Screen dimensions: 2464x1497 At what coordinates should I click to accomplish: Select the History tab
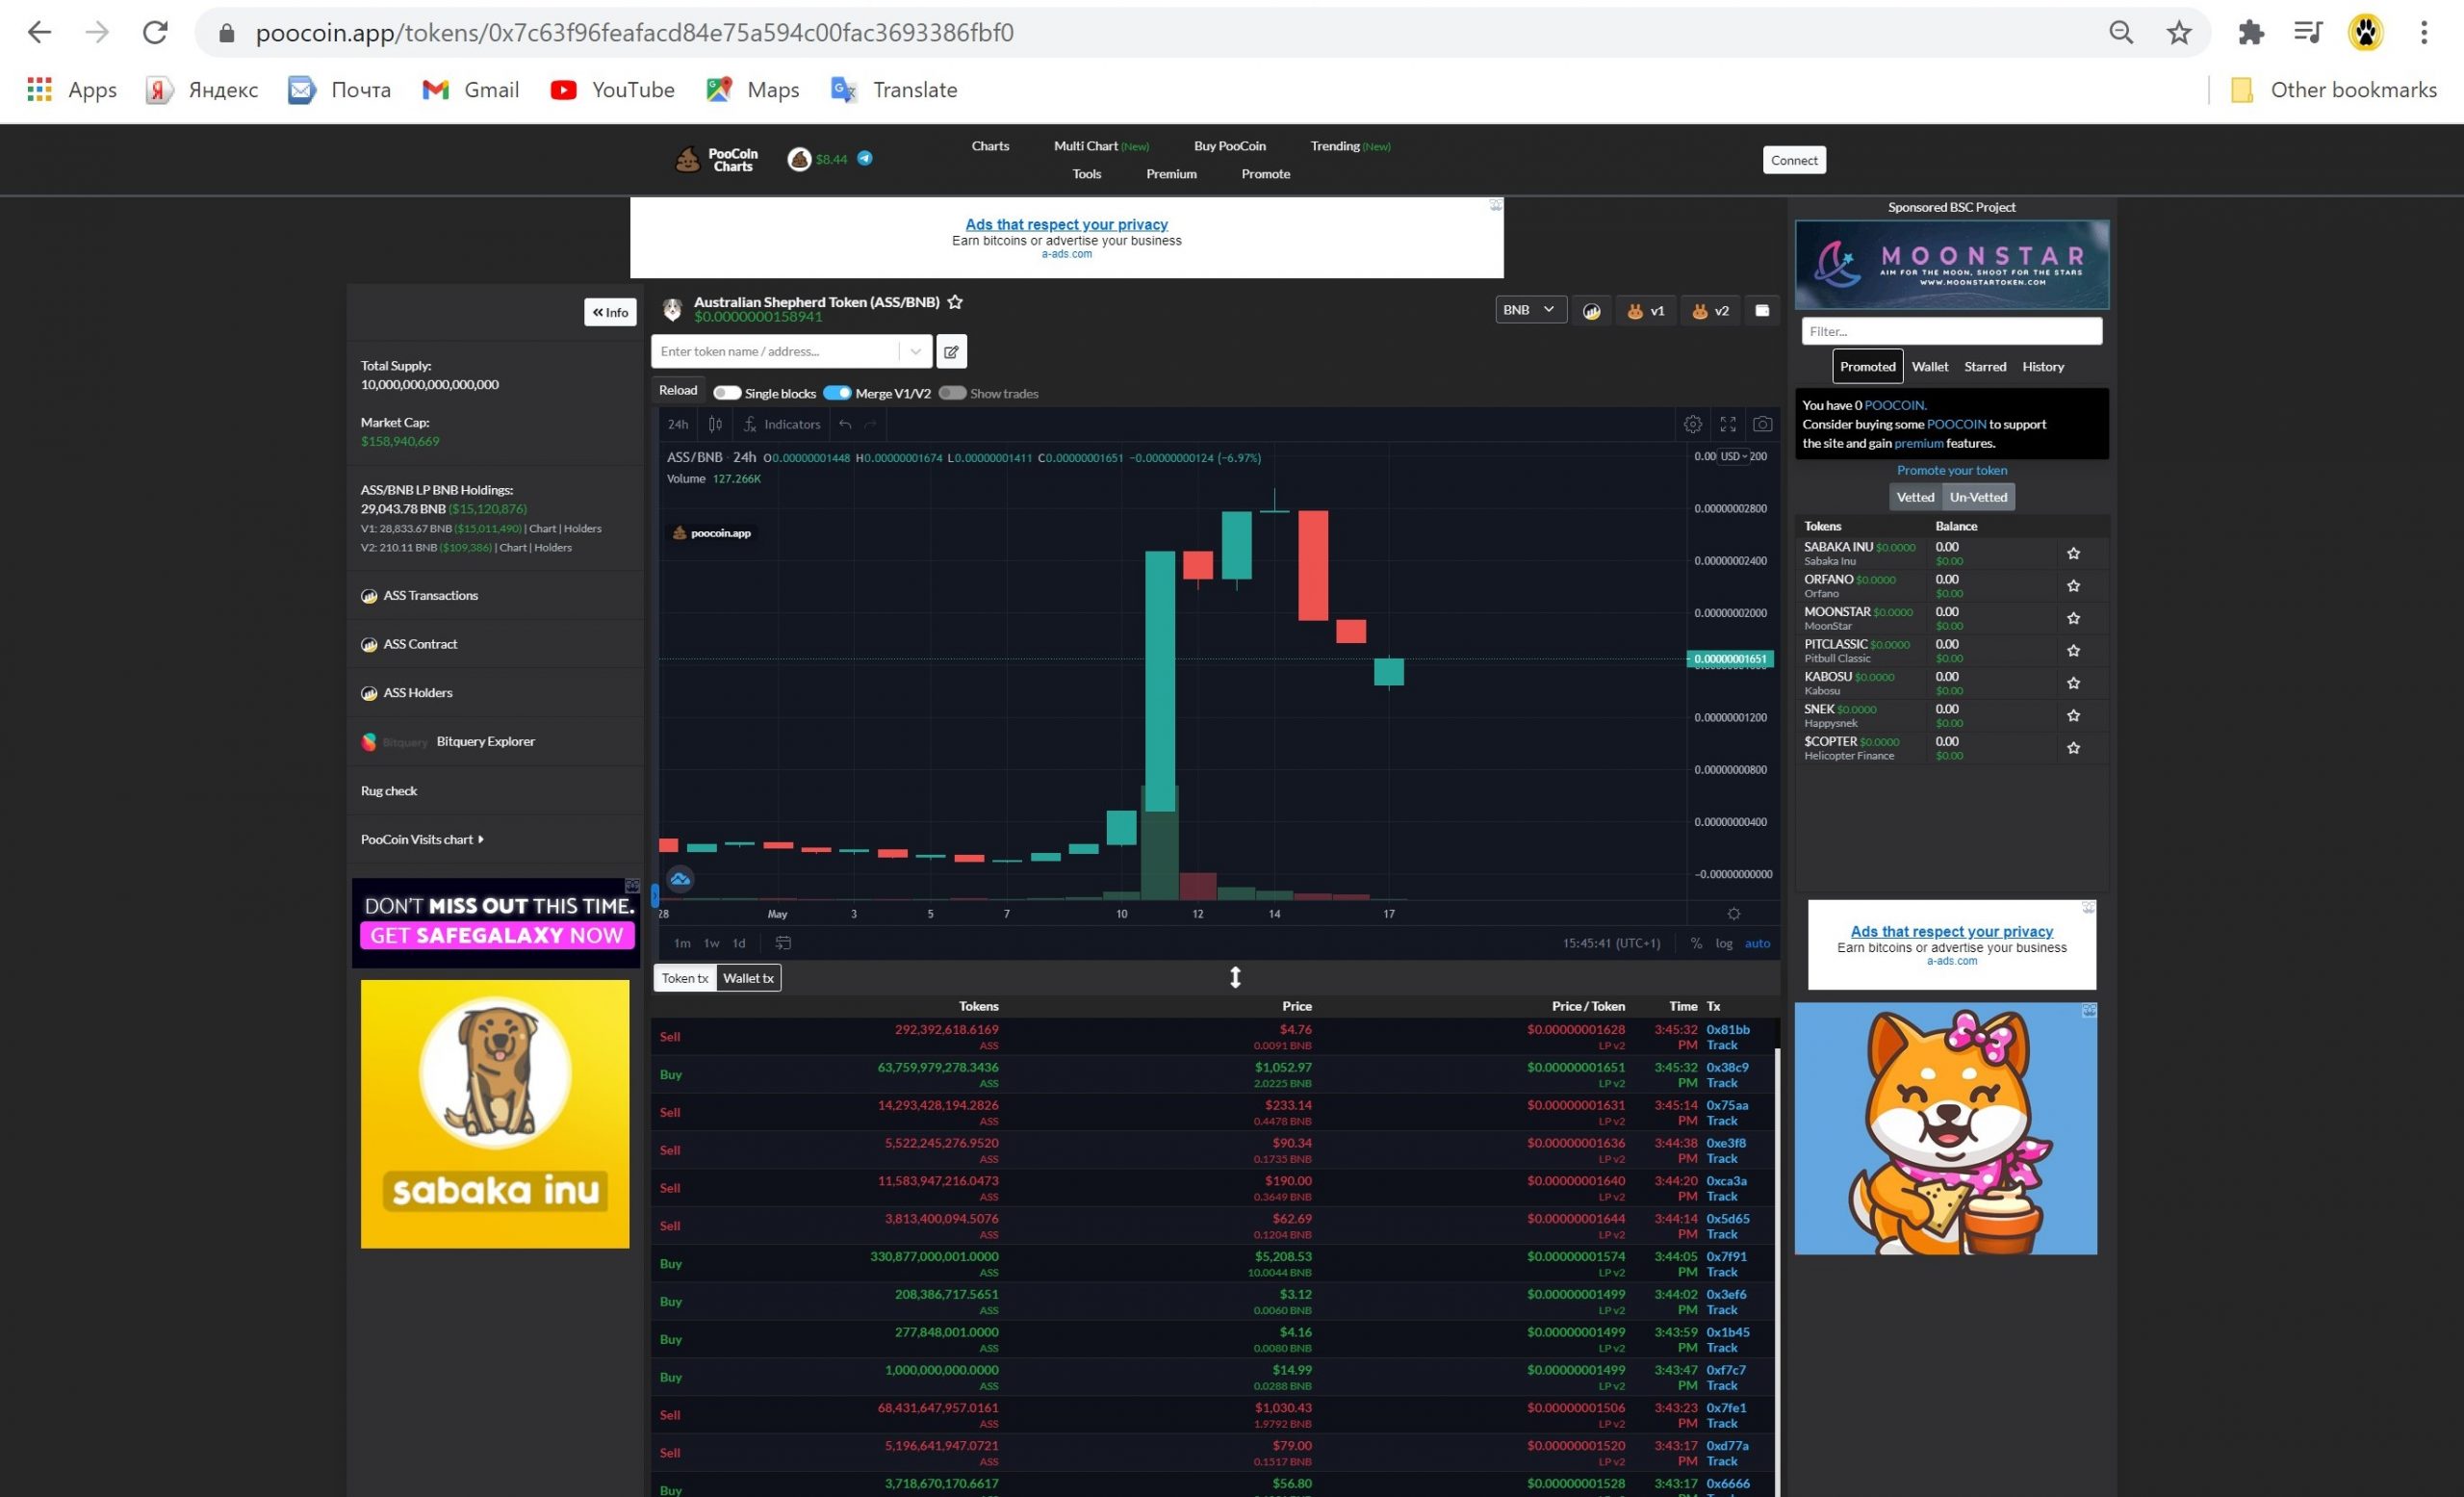[2042, 367]
